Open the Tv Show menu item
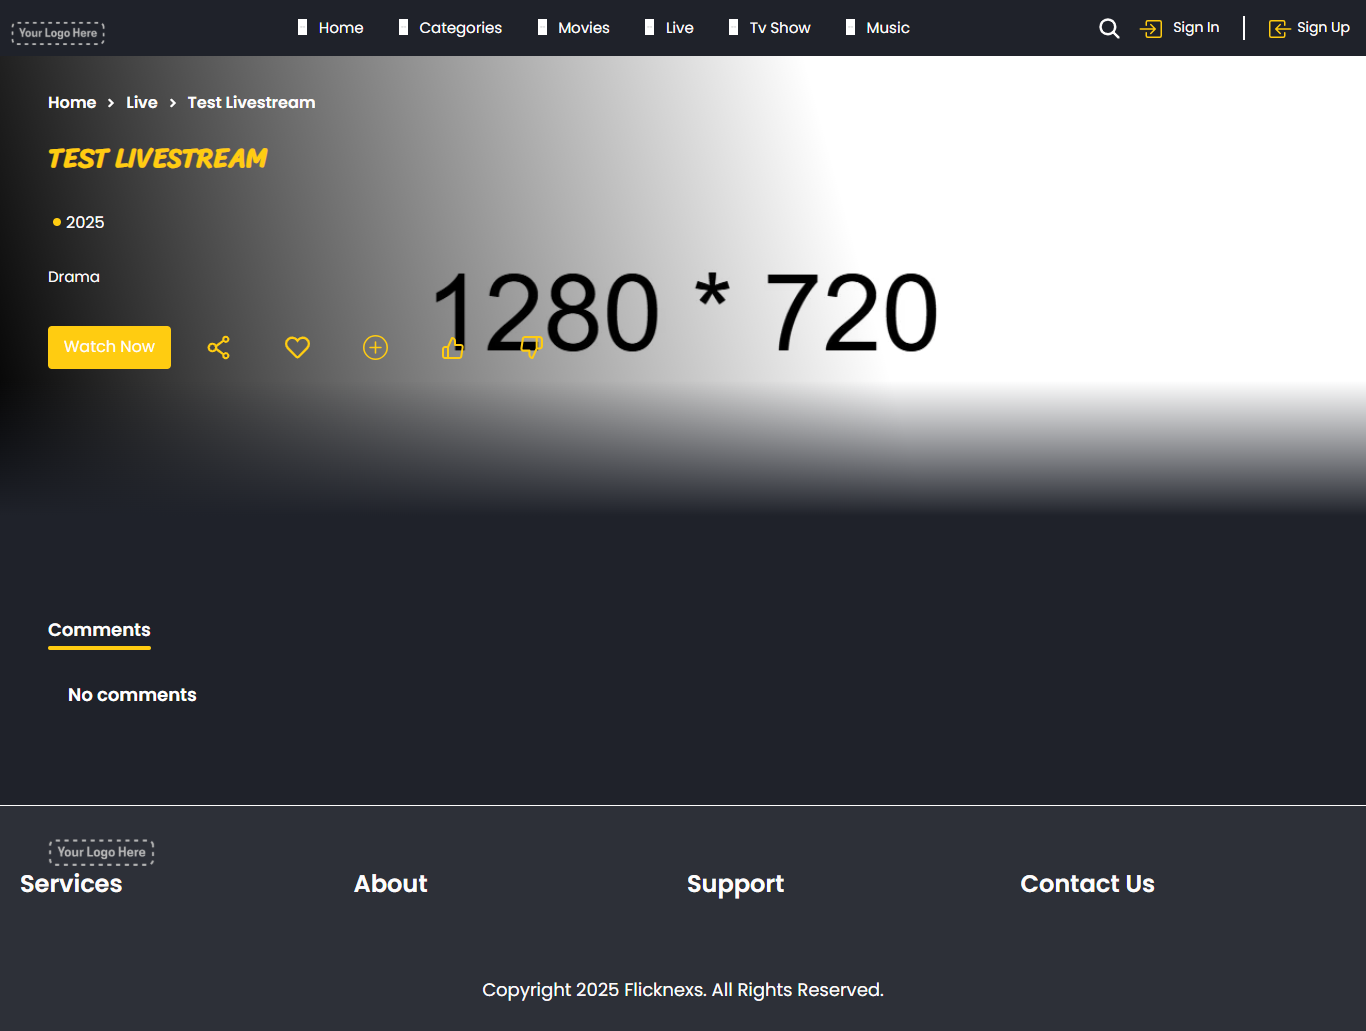 click(x=779, y=28)
